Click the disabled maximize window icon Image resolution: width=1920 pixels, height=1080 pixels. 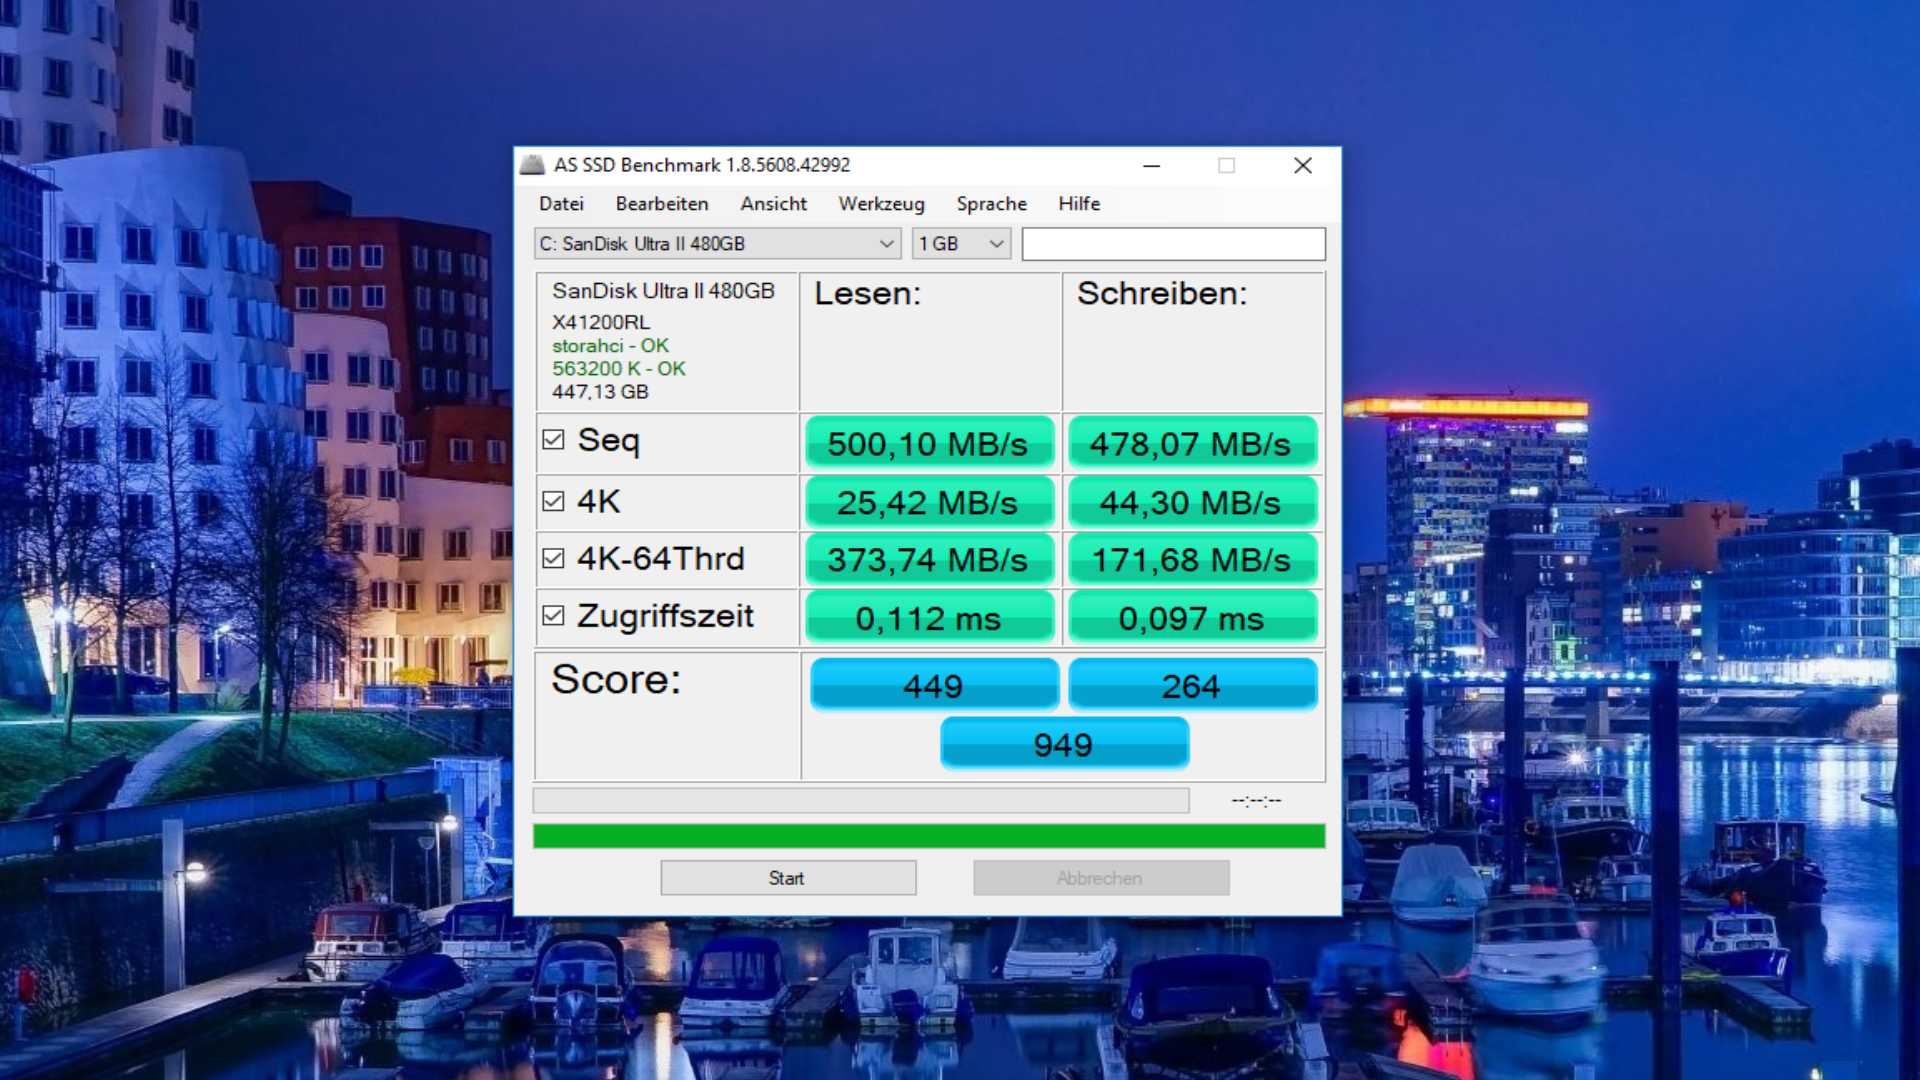(x=1226, y=166)
